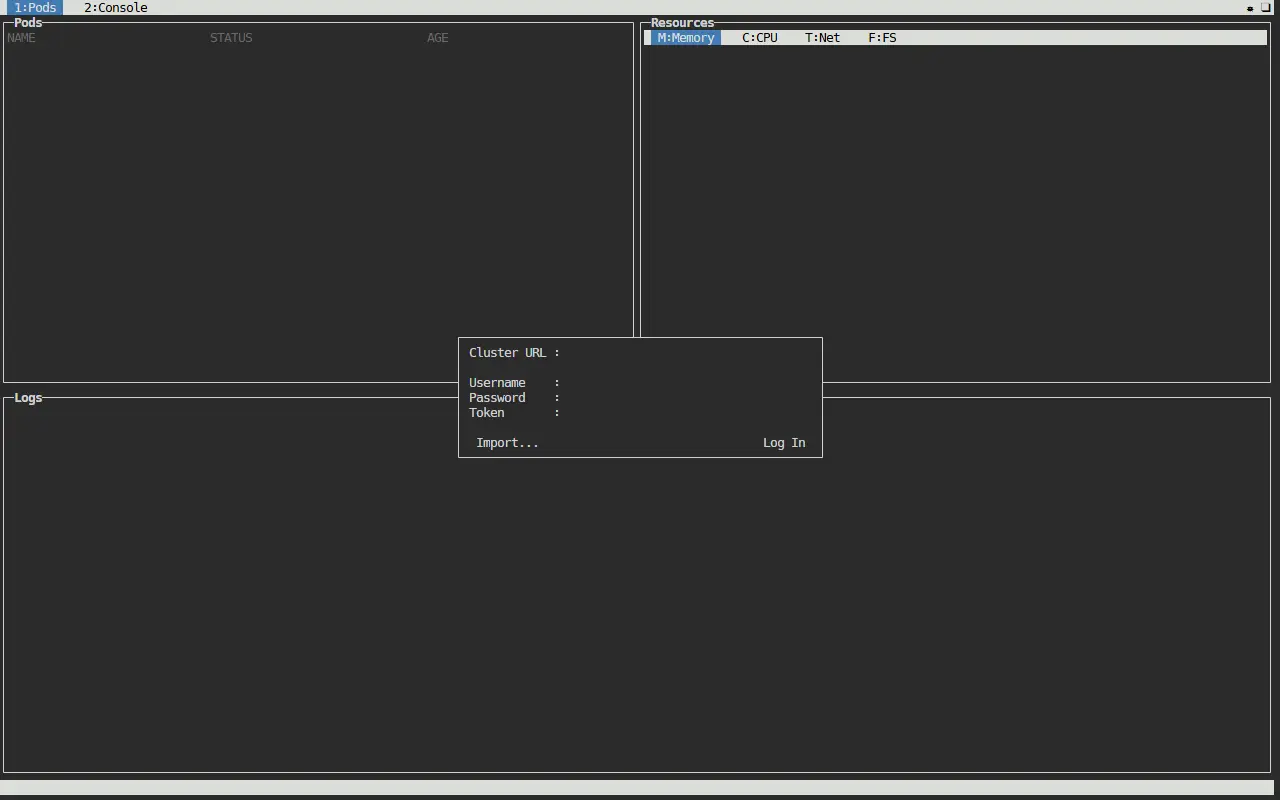Select the M:Memory resource tab
This screenshot has height=800, width=1280.
pos(686,38)
